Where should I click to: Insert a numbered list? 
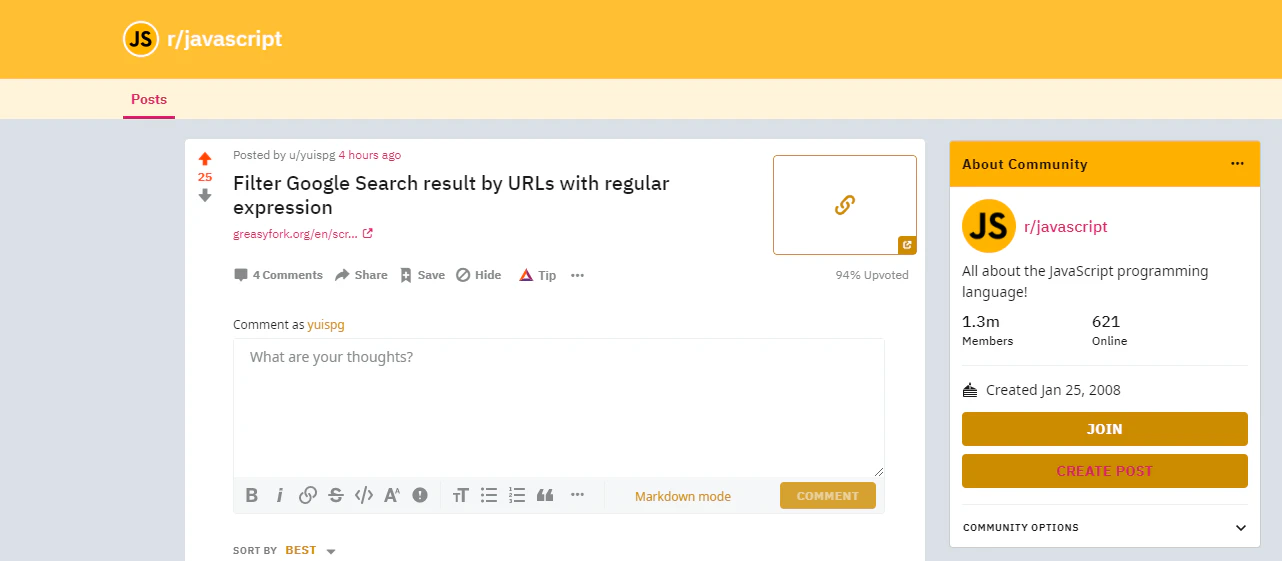pyautogui.click(x=517, y=495)
